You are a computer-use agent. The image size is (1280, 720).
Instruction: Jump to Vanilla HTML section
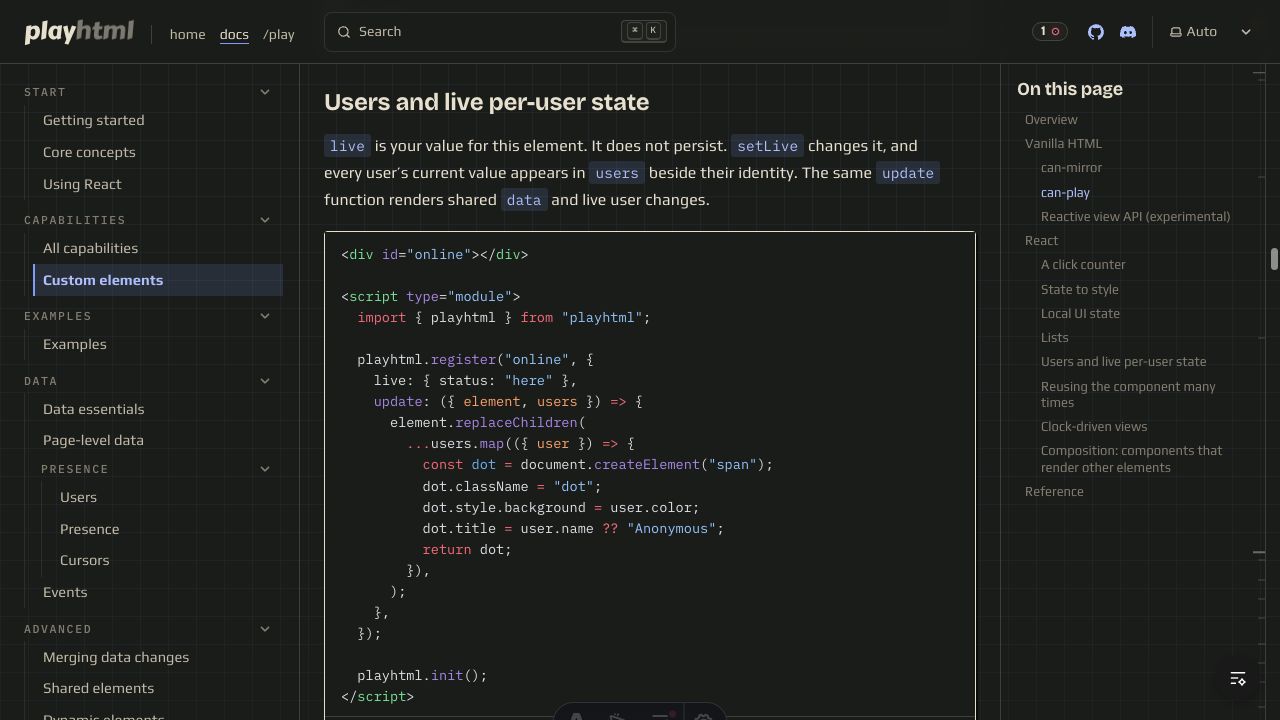[1063, 143]
